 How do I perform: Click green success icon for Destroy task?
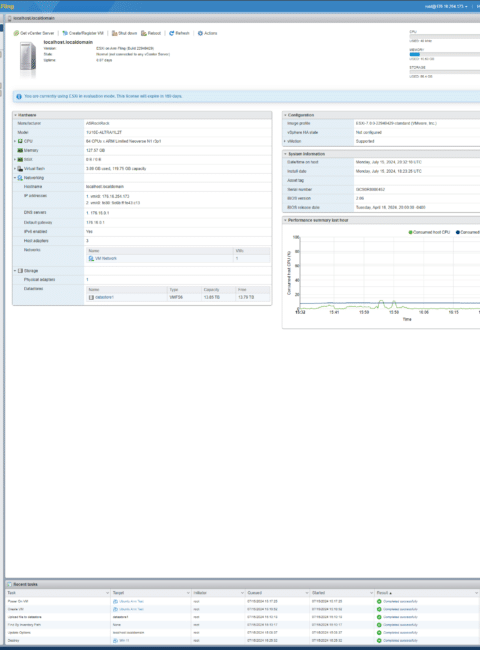[x=379, y=641]
